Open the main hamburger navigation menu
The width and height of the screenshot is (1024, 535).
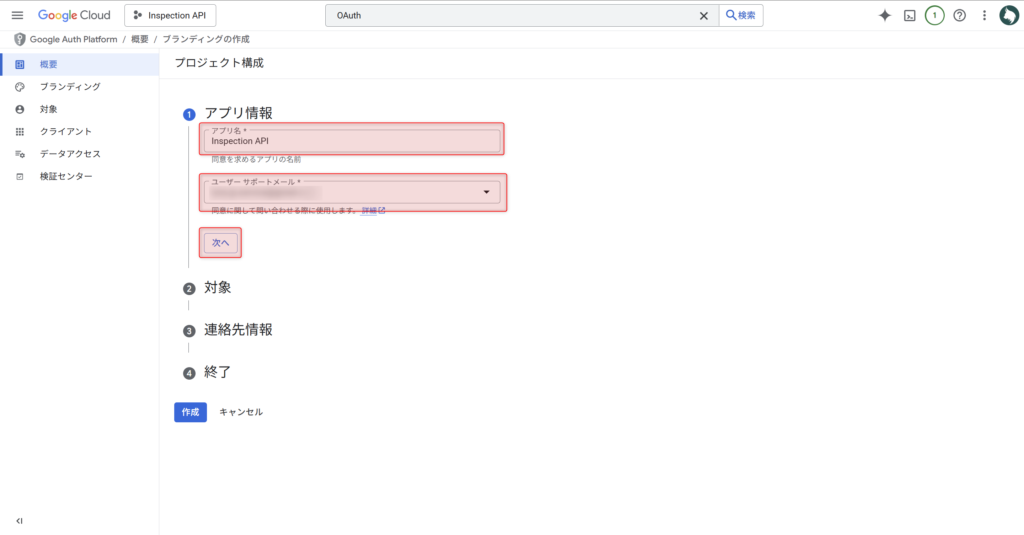[x=17, y=15]
